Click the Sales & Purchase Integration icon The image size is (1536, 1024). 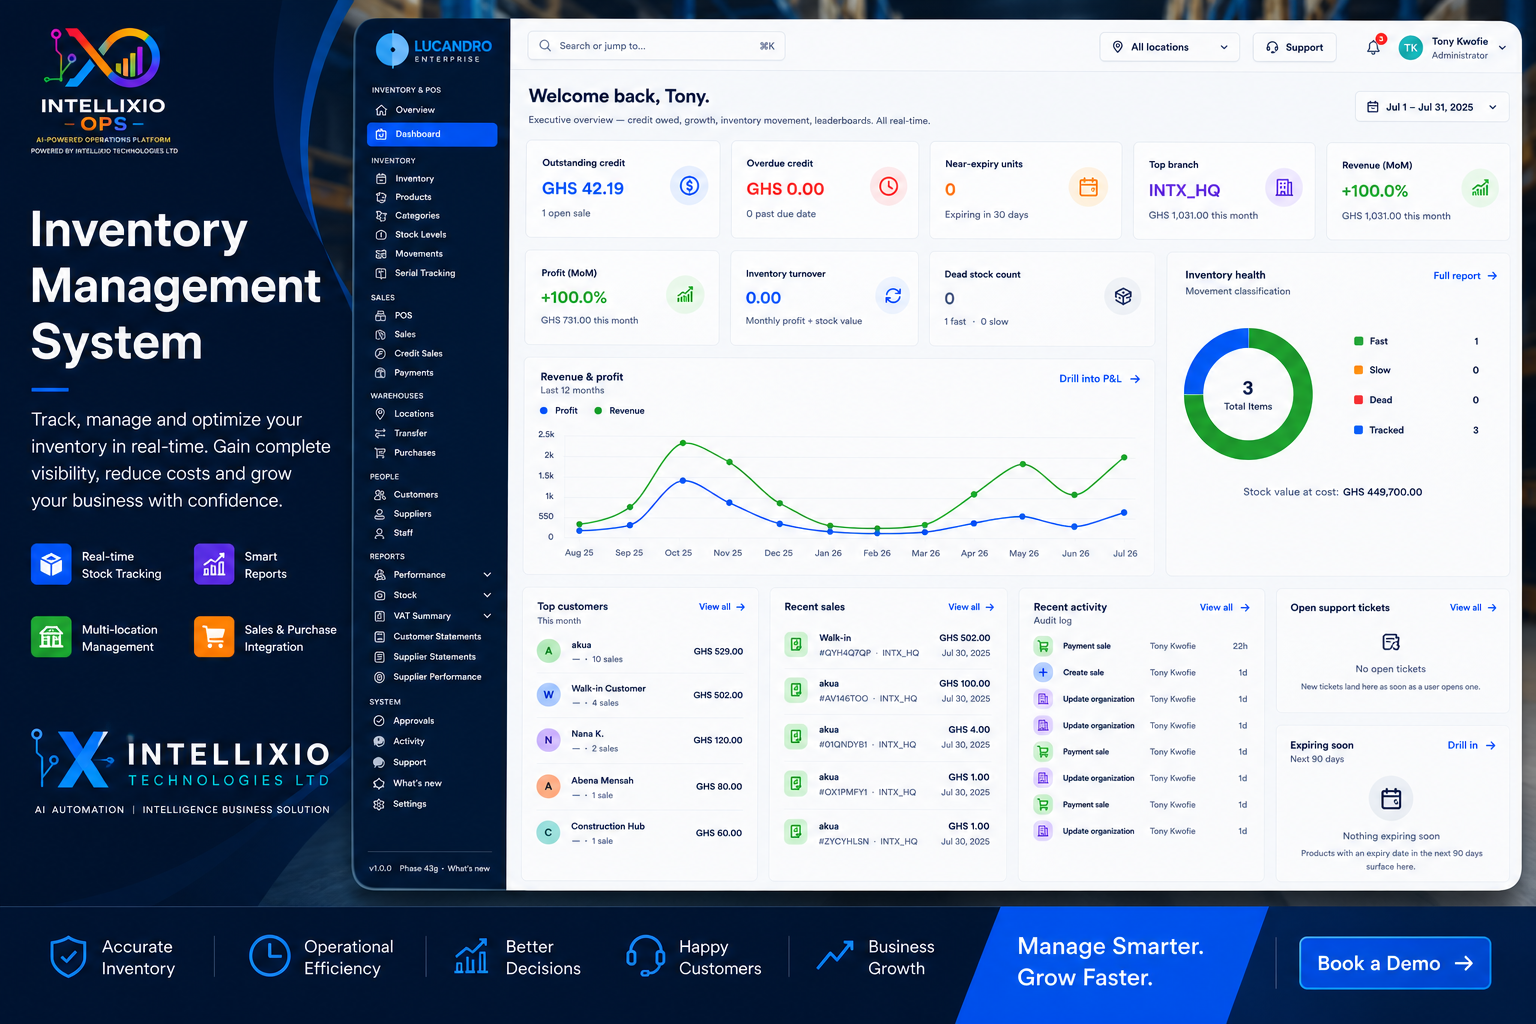pos(214,637)
